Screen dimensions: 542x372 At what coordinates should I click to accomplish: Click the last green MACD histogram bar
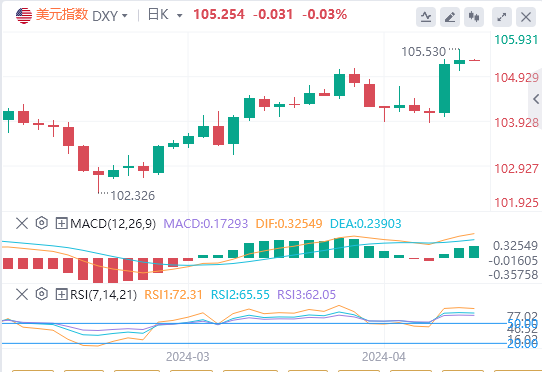(x=474, y=252)
